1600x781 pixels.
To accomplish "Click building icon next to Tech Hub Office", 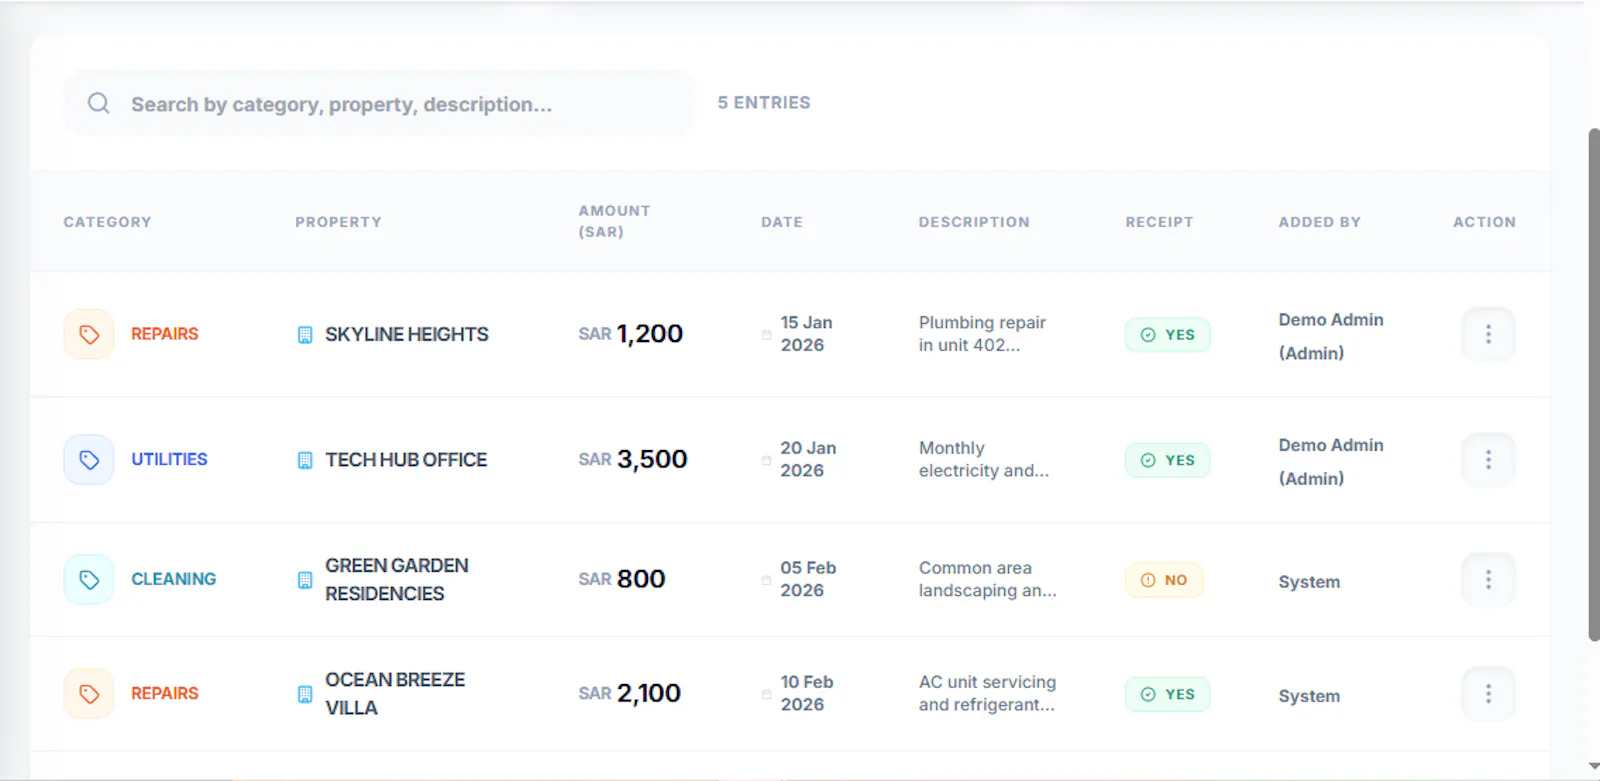I will tap(305, 460).
